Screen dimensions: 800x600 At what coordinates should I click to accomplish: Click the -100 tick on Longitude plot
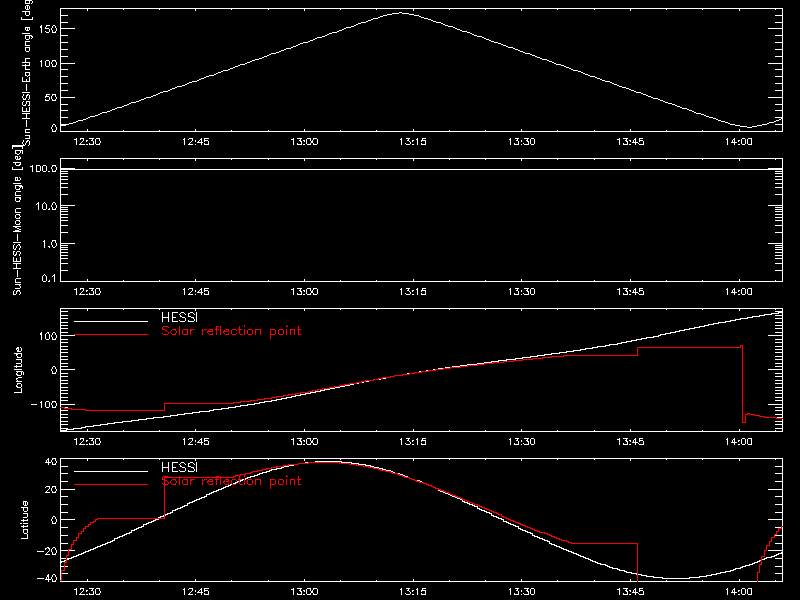coord(44,404)
